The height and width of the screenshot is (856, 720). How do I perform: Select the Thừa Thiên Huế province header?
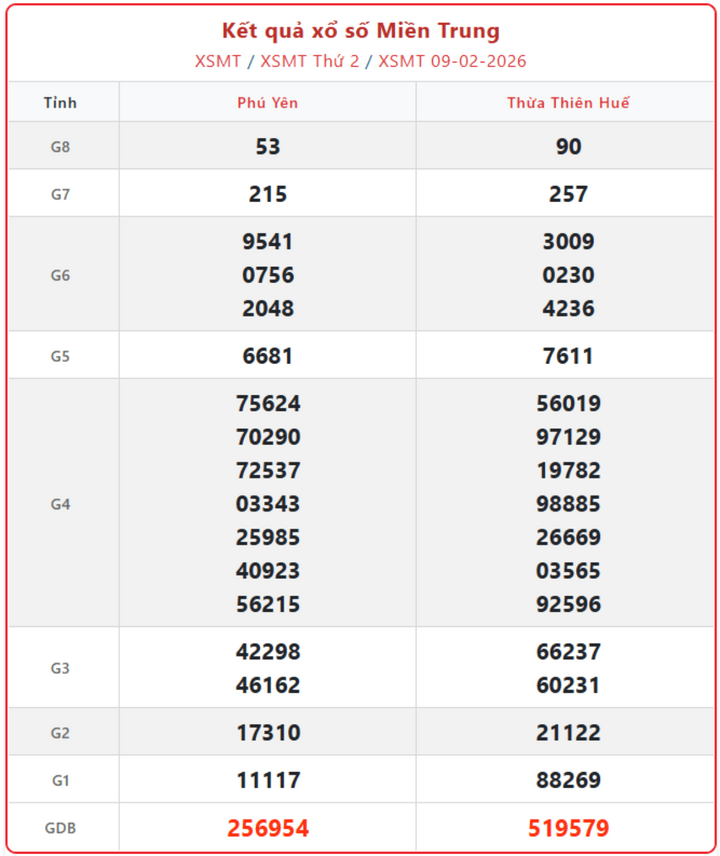coord(568,103)
